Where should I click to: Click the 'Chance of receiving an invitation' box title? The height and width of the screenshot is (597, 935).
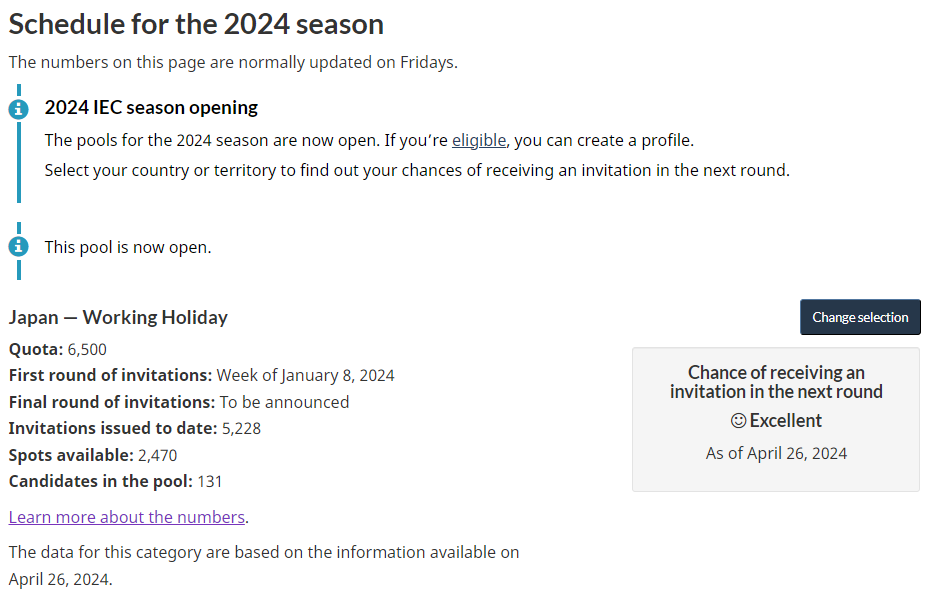point(776,382)
